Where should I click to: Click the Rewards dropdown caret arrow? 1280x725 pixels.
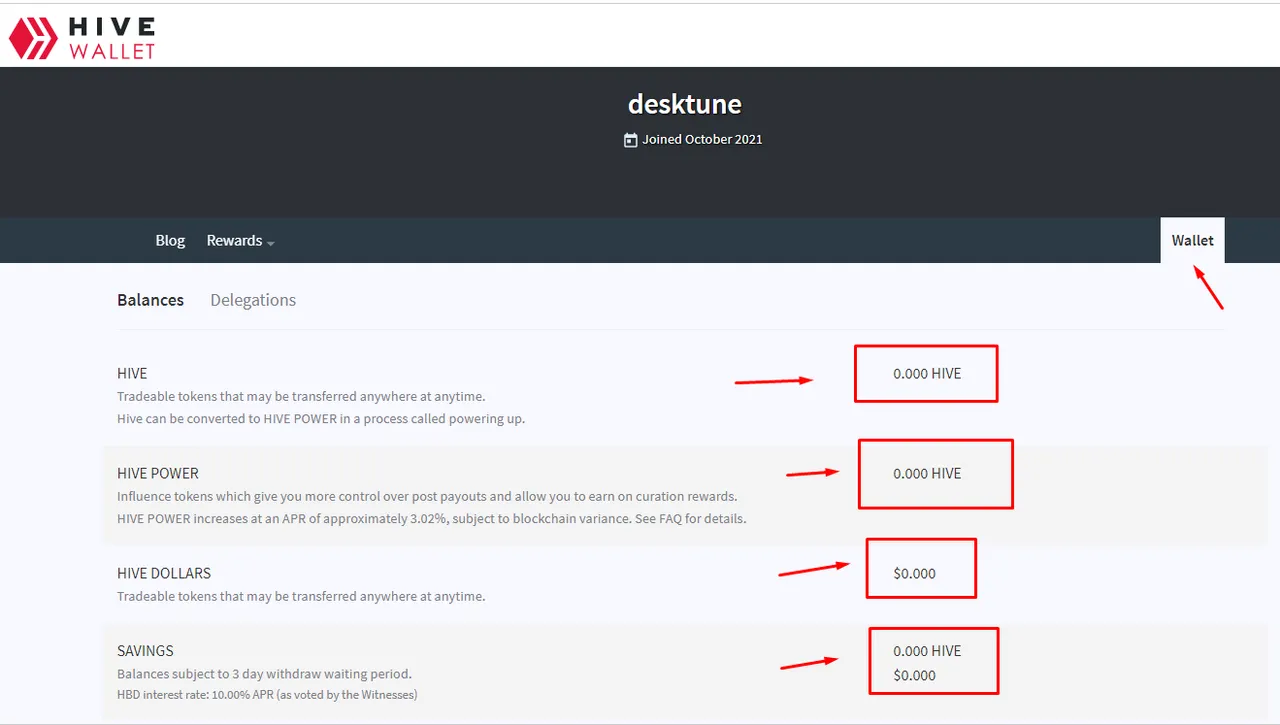[x=270, y=243]
